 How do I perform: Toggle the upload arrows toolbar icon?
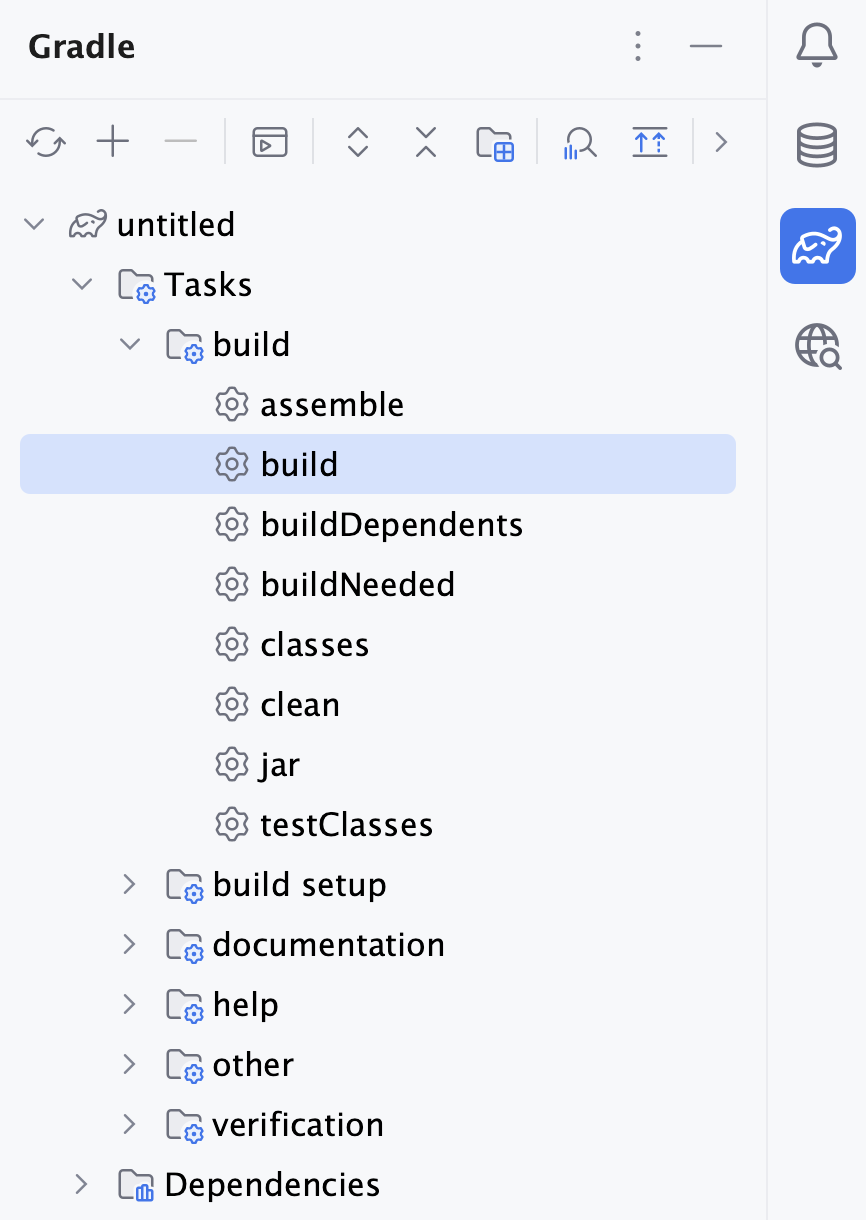click(x=650, y=142)
